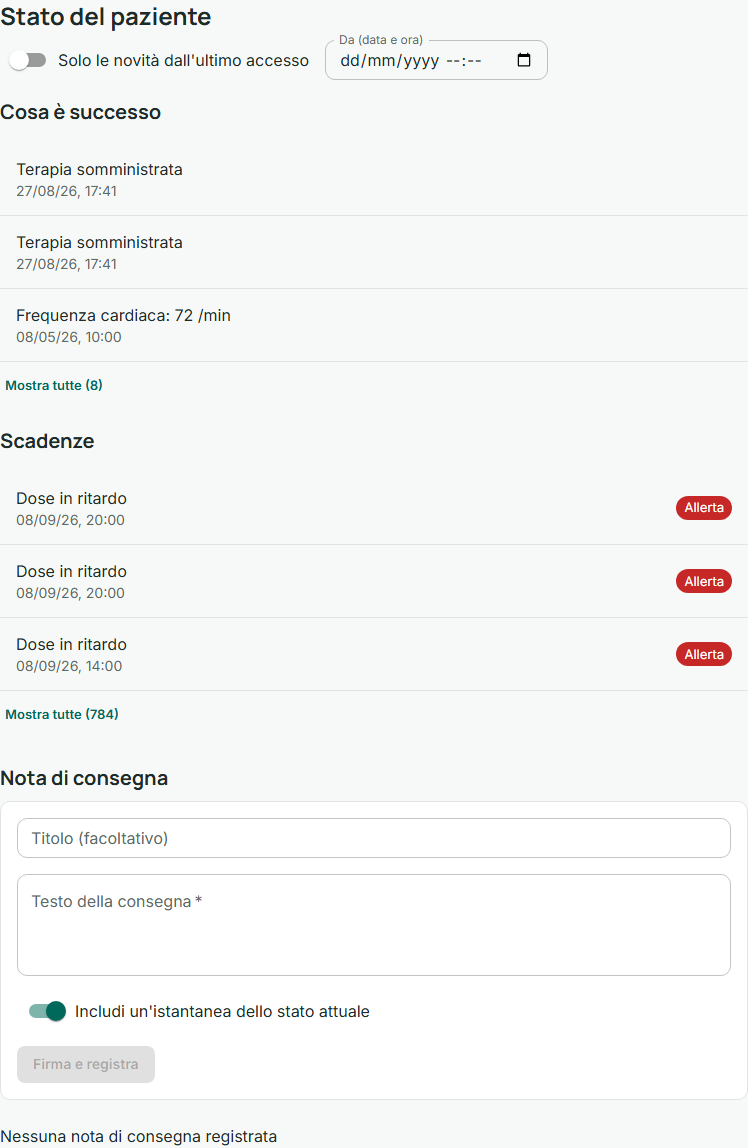The width and height of the screenshot is (748, 1148).
Task: Expand 'Mostra tutte (8)' events list
Action: [54, 385]
